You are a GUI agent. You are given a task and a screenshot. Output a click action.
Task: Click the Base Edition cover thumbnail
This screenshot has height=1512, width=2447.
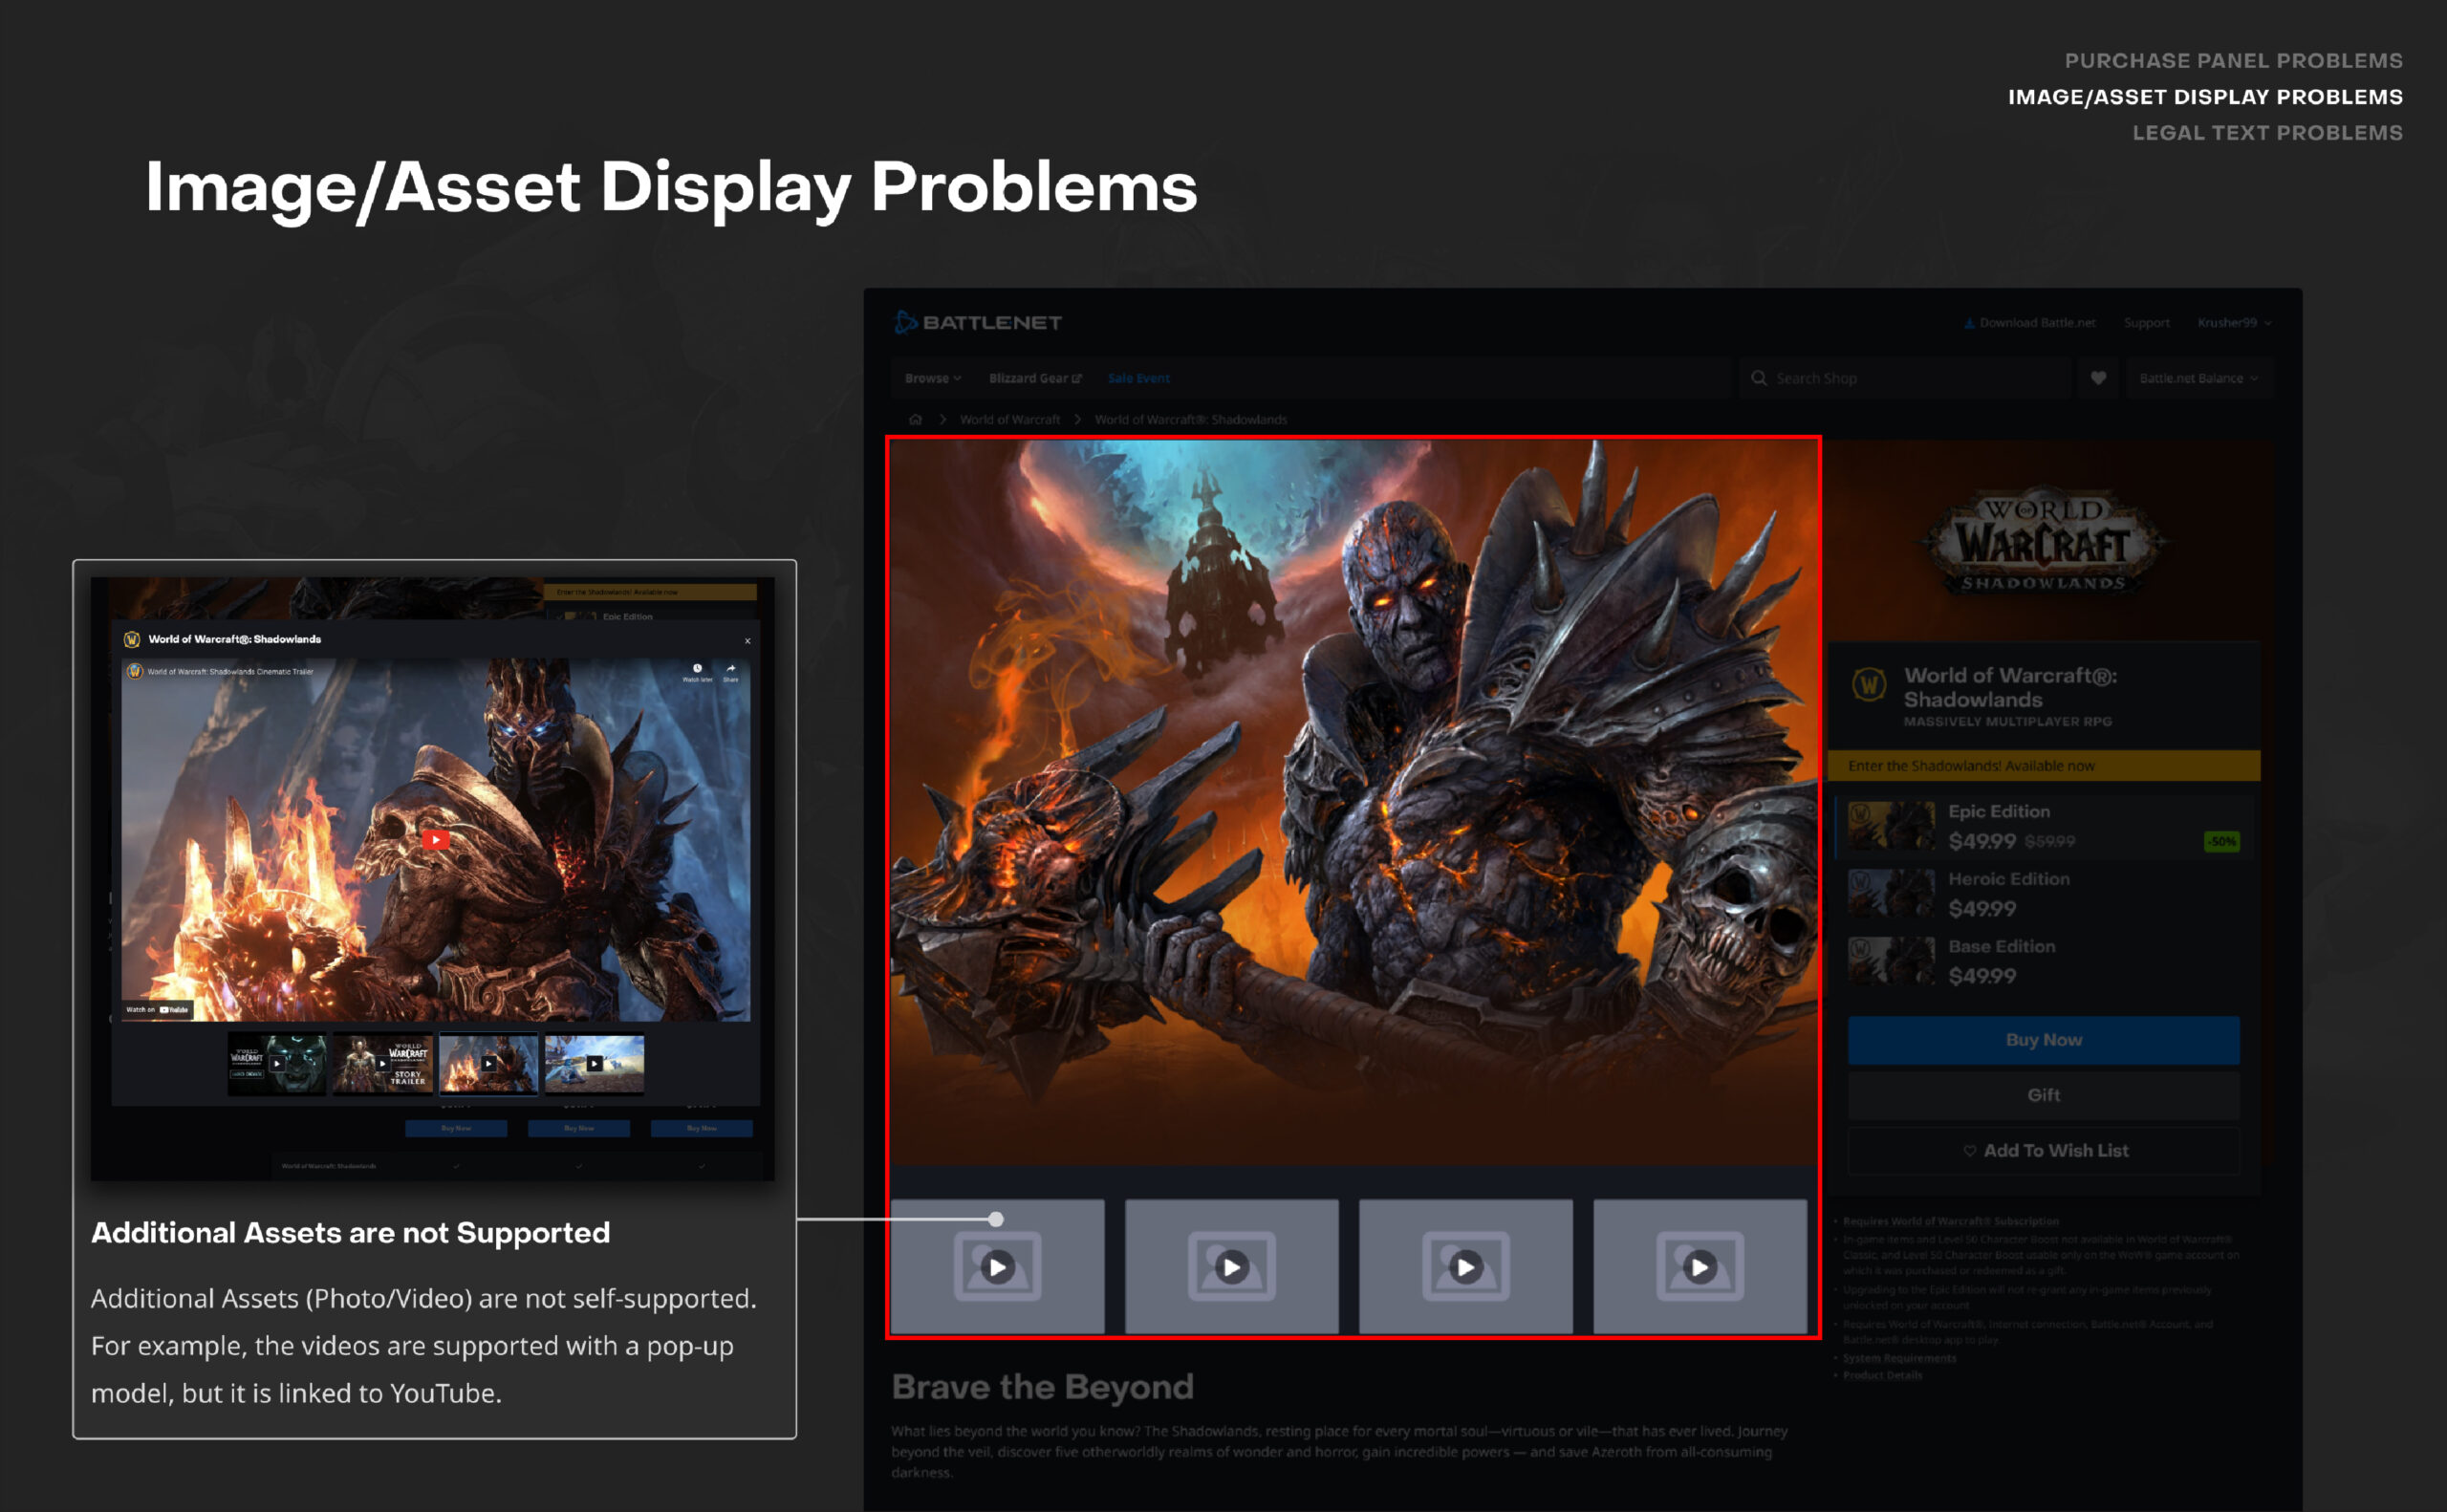point(1891,960)
